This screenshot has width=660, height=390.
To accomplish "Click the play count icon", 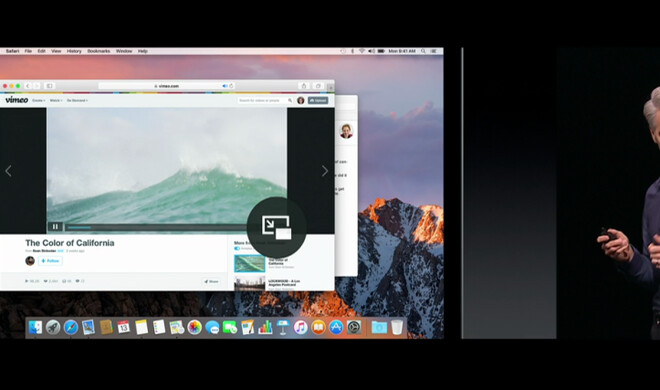I will (27, 281).
